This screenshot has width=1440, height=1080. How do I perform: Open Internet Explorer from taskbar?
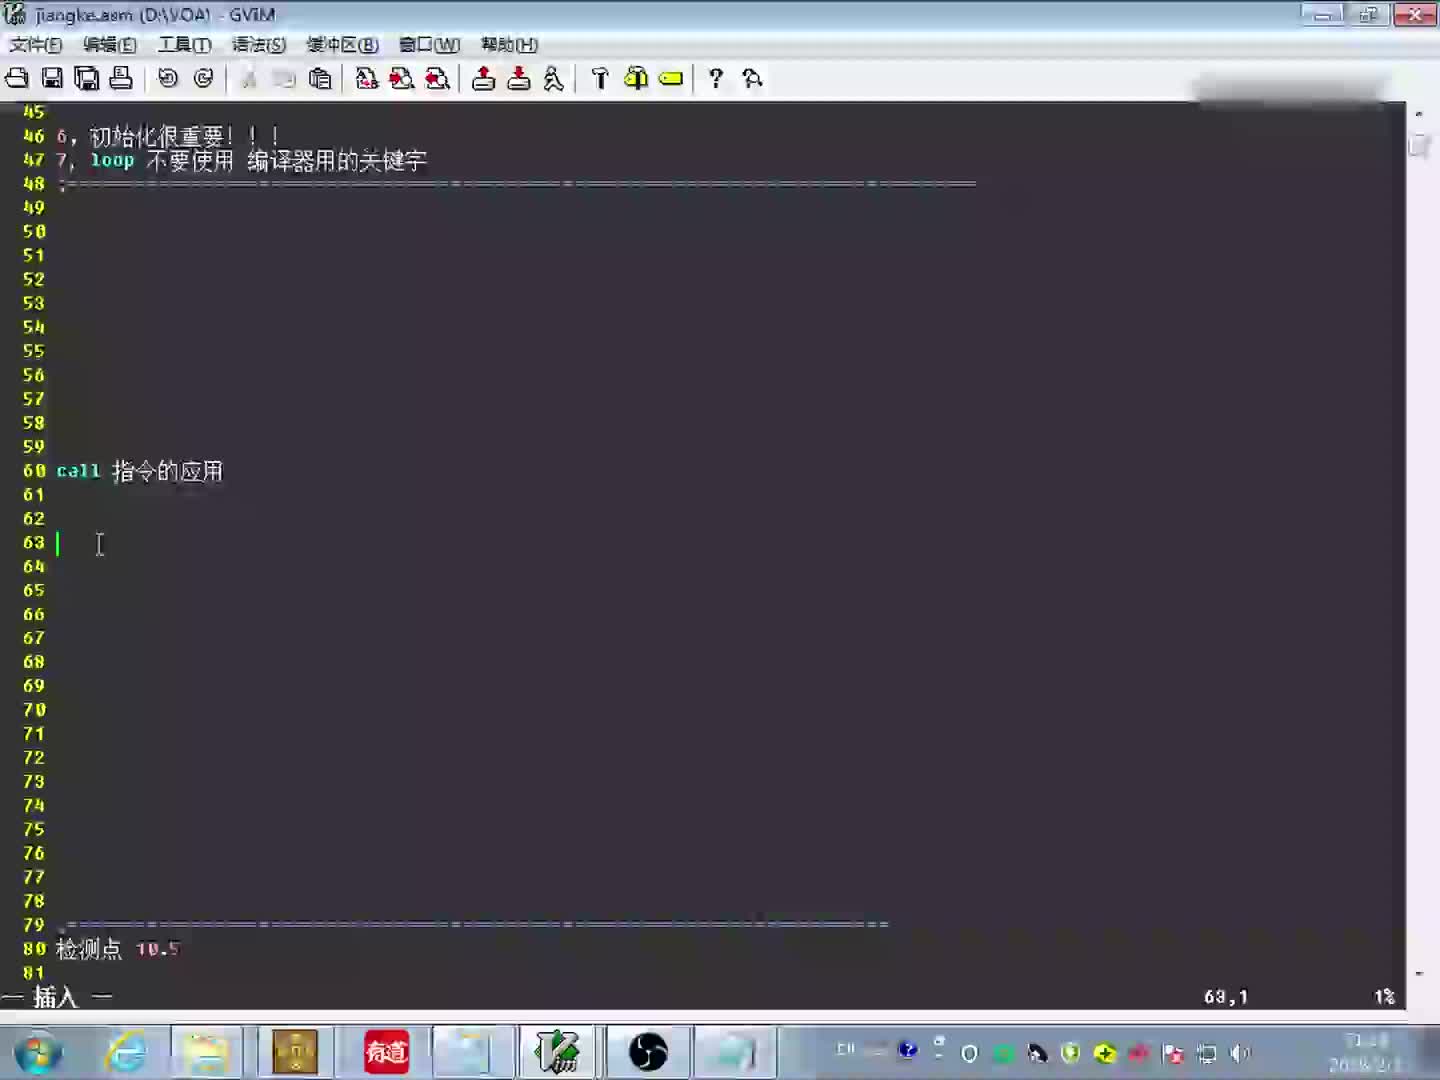tap(127, 1053)
